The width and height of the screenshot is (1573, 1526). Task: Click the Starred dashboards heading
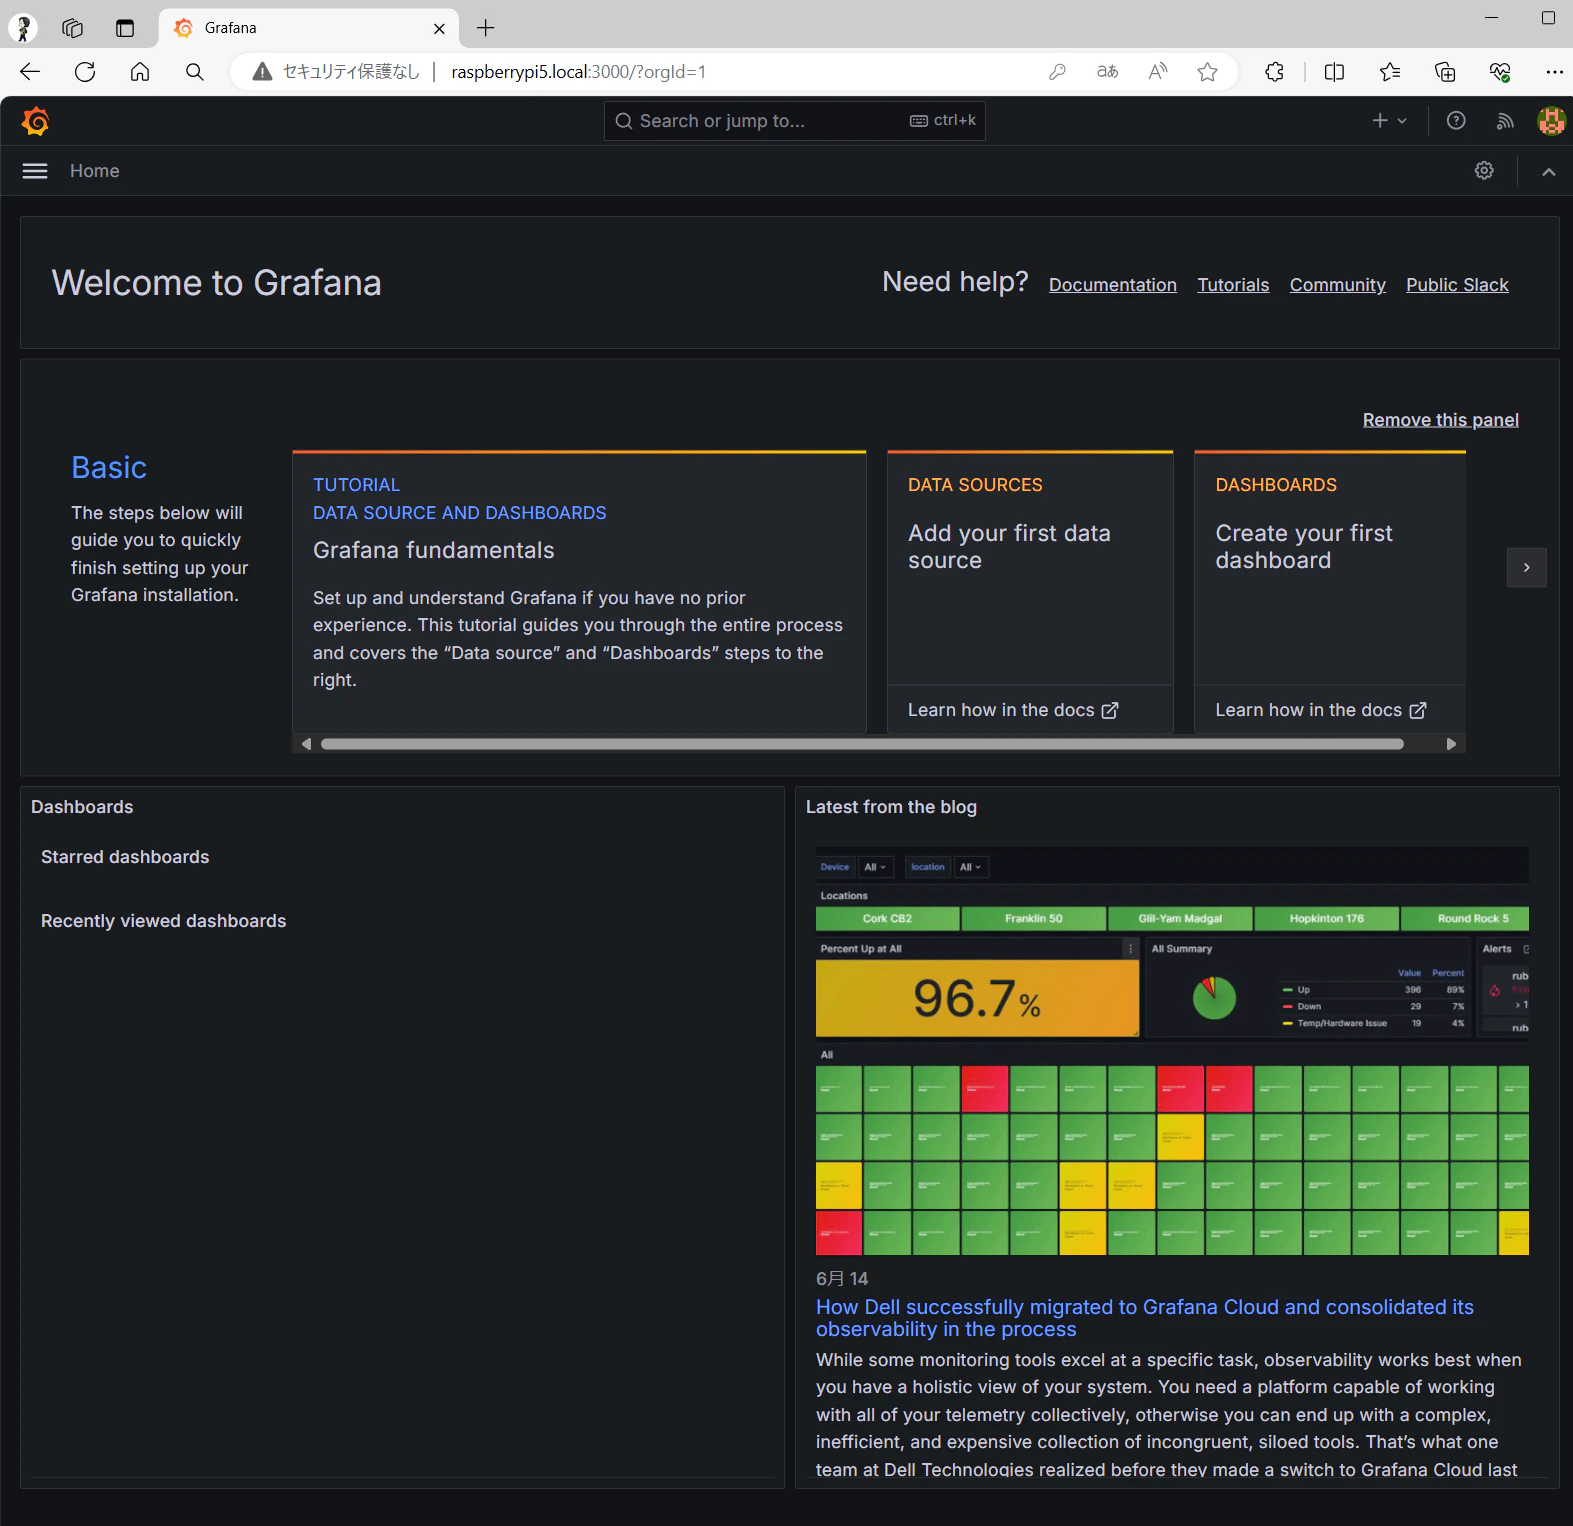(125, 857)
